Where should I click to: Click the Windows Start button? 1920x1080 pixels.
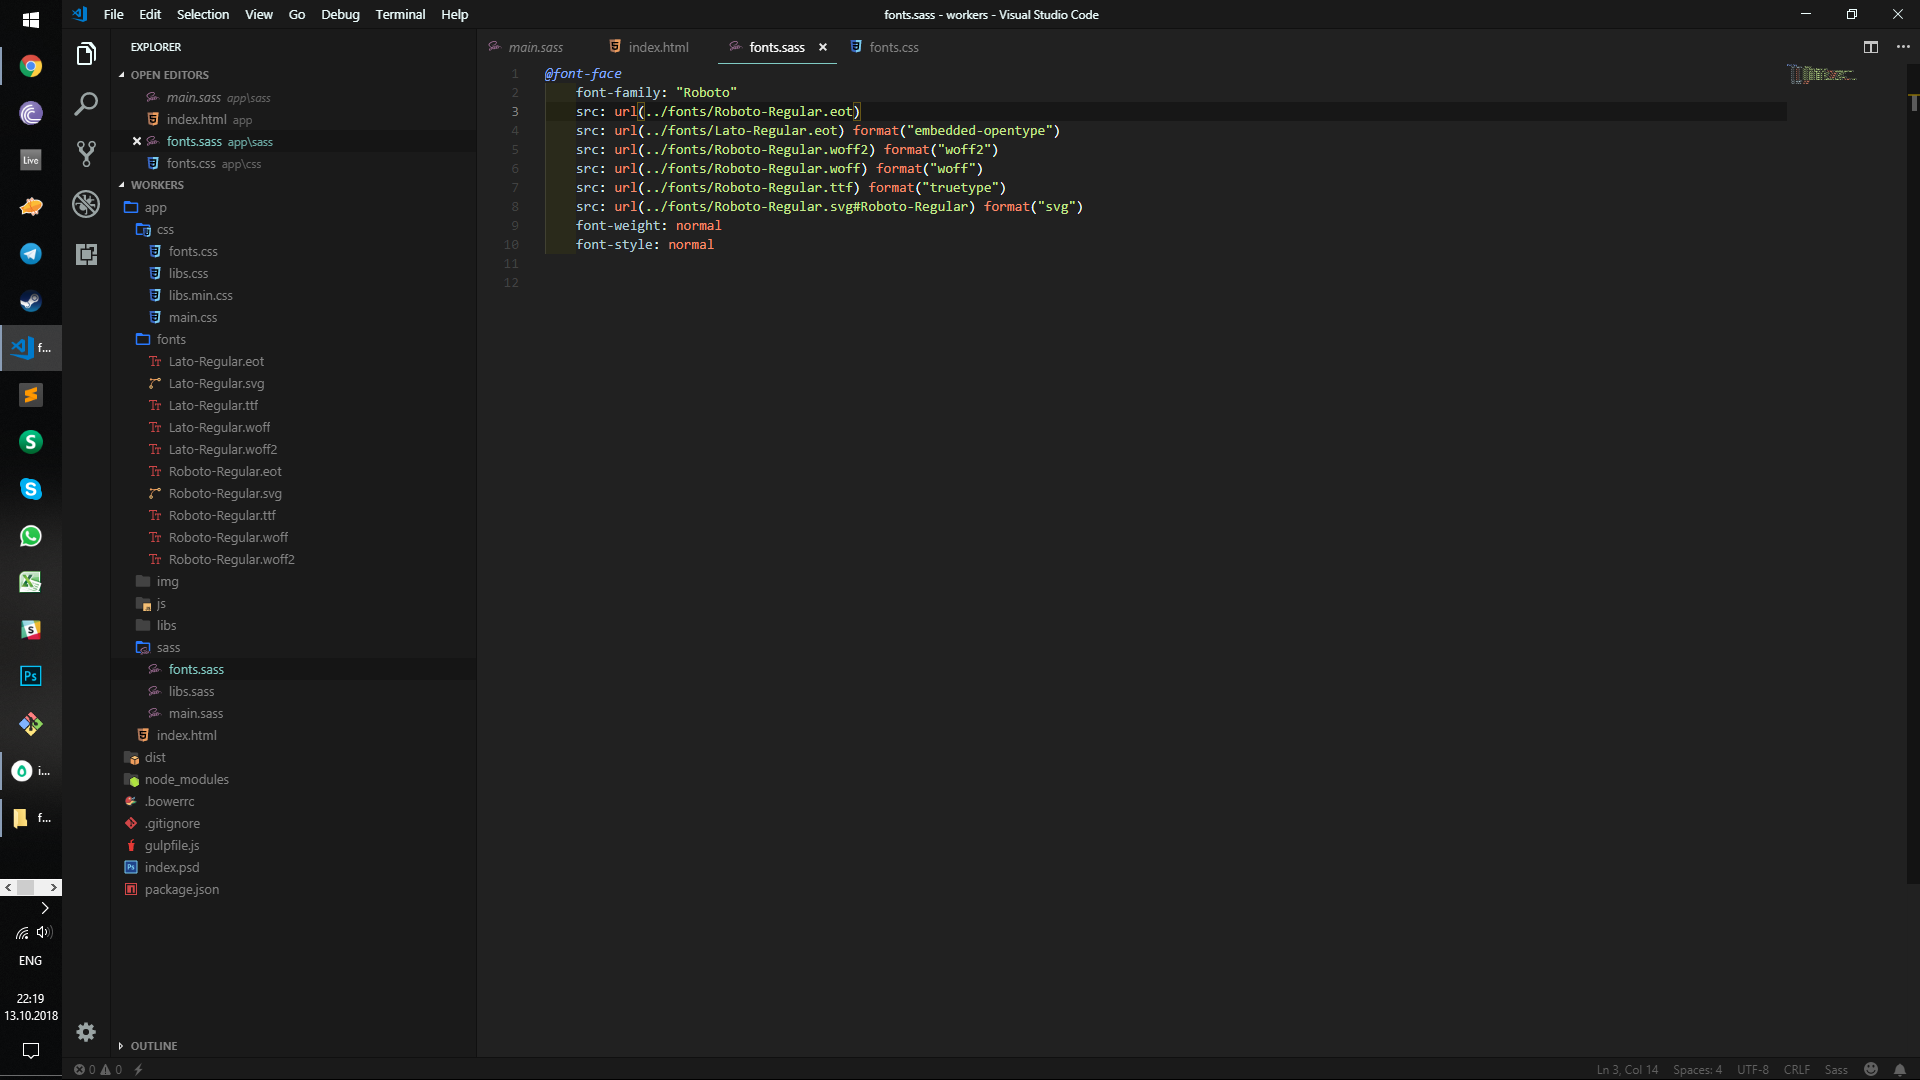[31, 19]
